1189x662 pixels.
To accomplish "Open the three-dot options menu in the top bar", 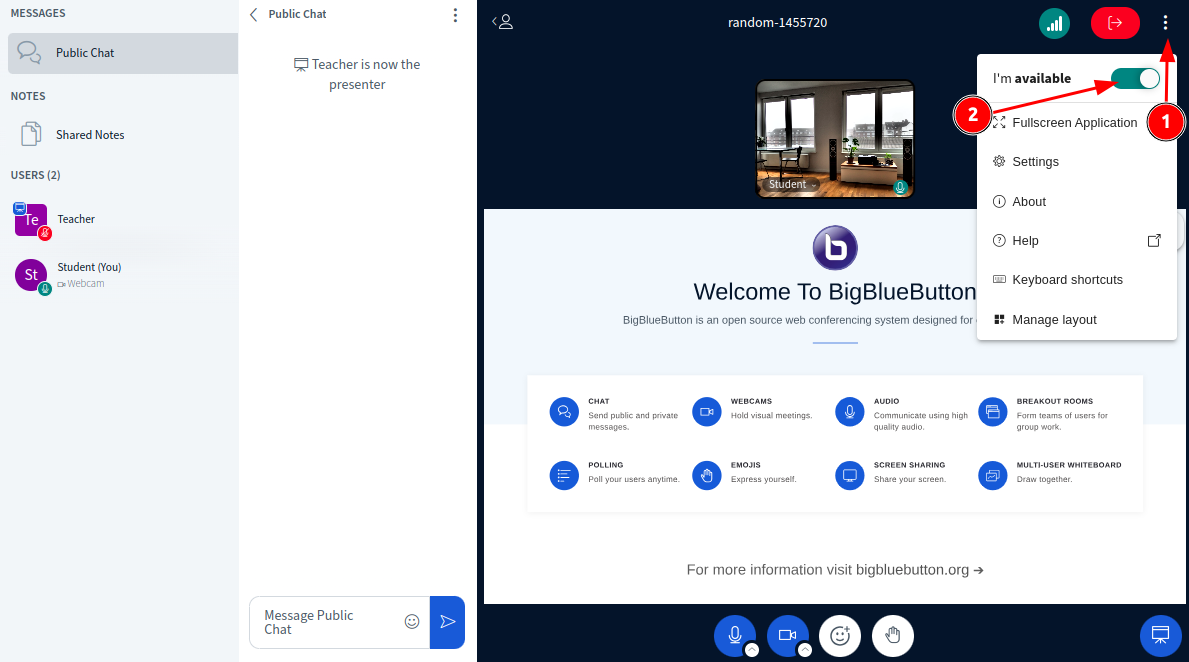I will point(1165,23).
